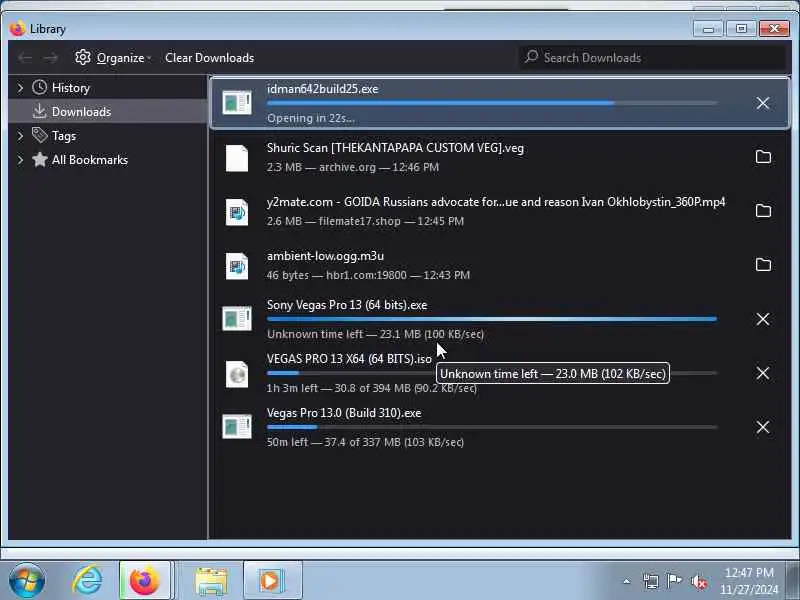This screenshot has width=800, height=600.
Task: Expand the Tags tree node
Action: pyautogui.click(x=20, y=136)
